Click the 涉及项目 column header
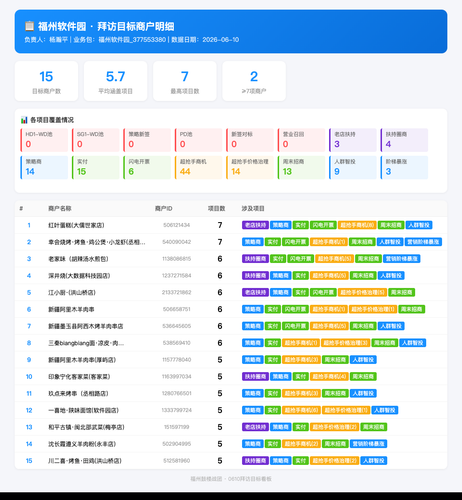The image size is (462, 500). pyautogui.click(x=253, y=209)
